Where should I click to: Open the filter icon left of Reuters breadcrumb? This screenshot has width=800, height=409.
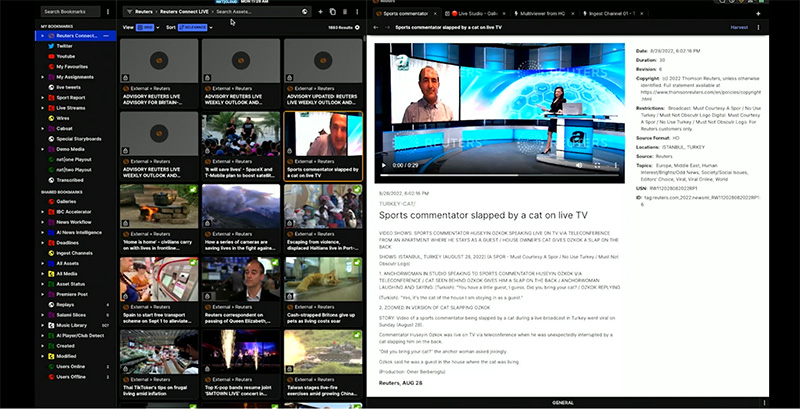point(130,11)
